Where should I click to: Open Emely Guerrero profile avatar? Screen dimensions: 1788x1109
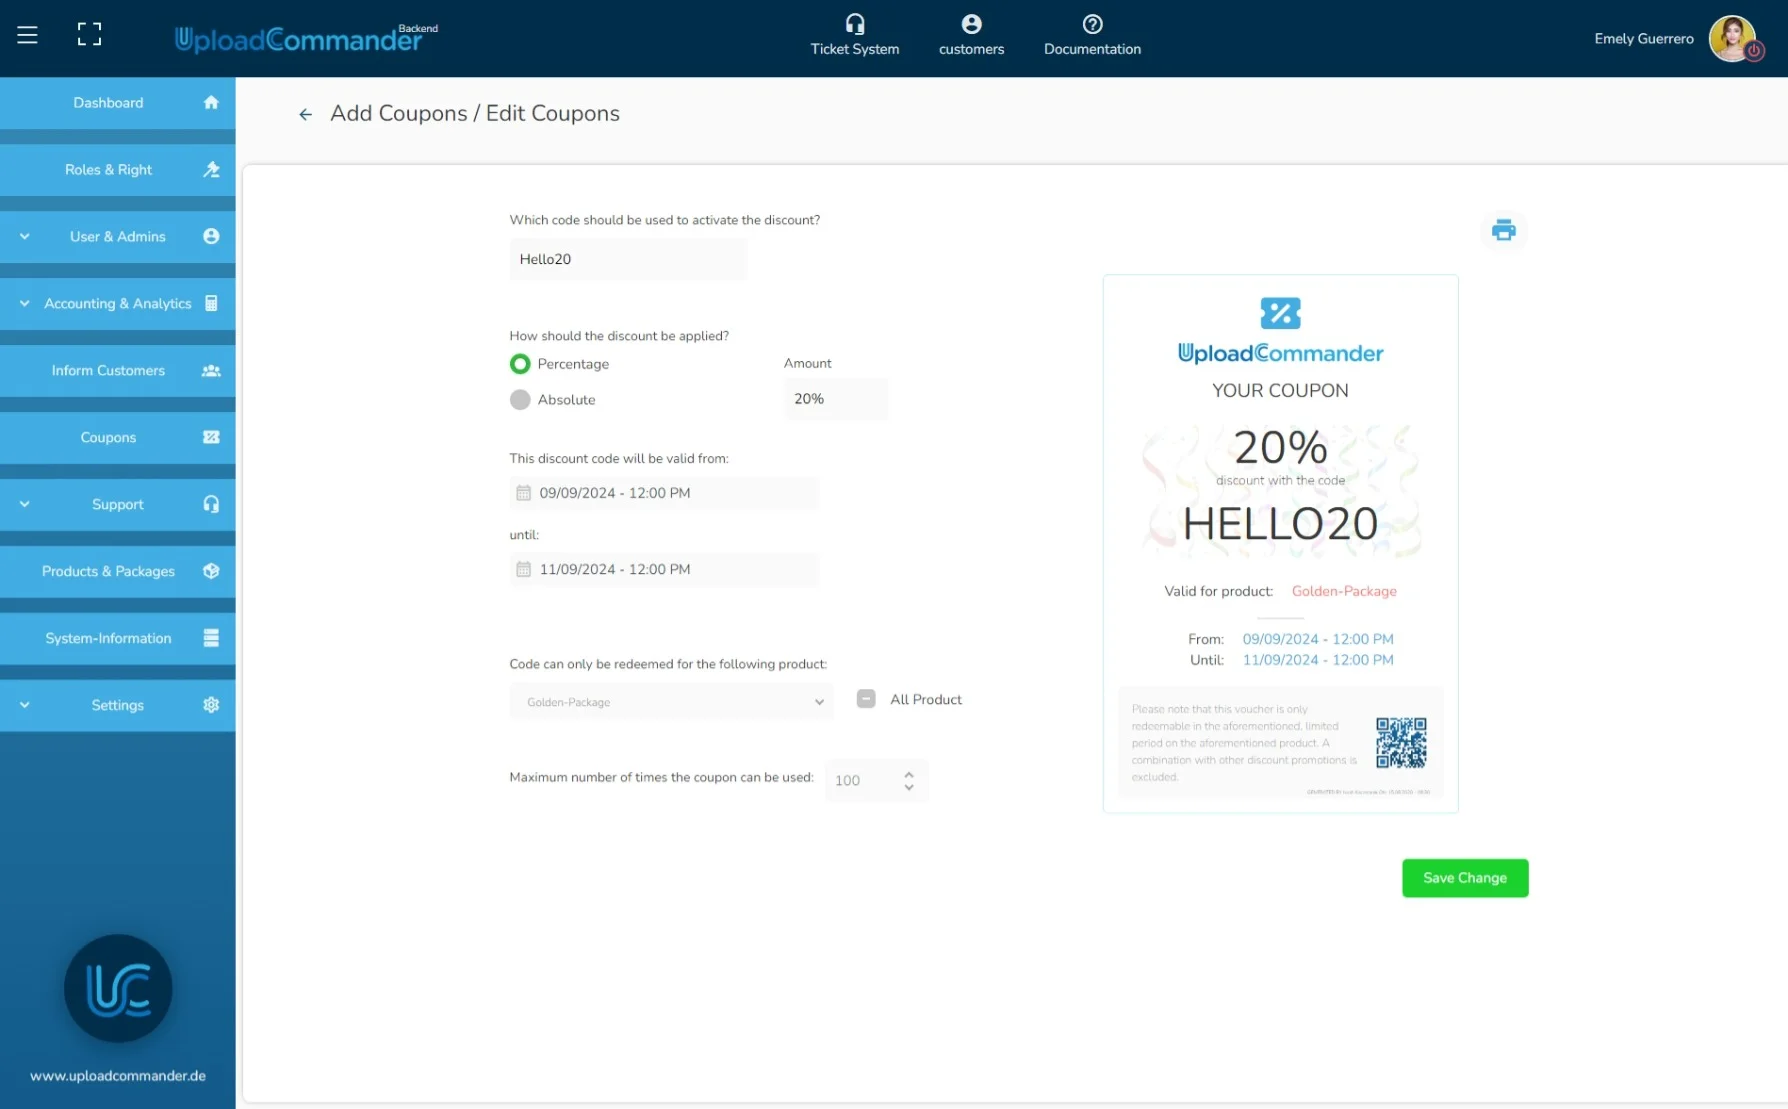coord(1732,38)
